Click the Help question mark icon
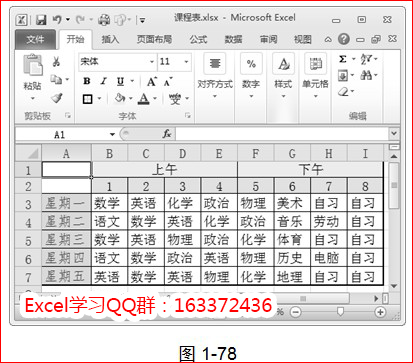Viewport: 413px width, 363px height. coord(344,39)
